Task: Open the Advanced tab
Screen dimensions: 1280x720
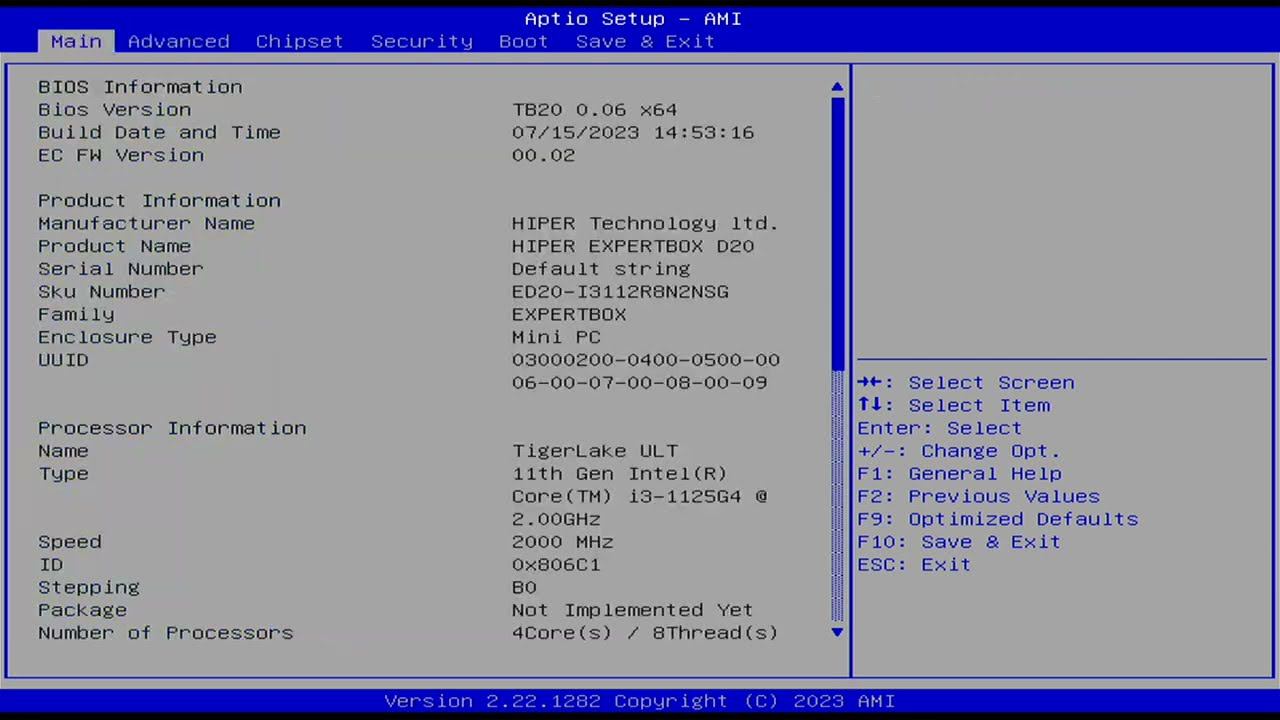Action: tap(178, 41)
